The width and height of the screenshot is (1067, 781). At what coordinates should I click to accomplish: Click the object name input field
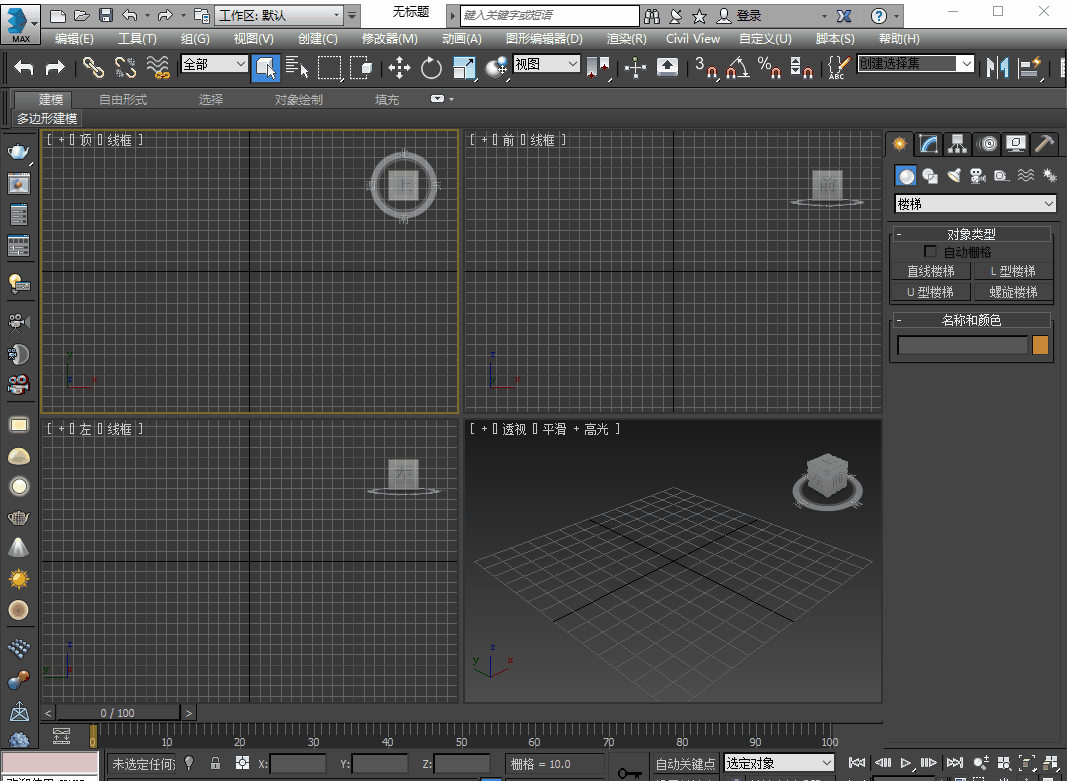coord(962,345)
